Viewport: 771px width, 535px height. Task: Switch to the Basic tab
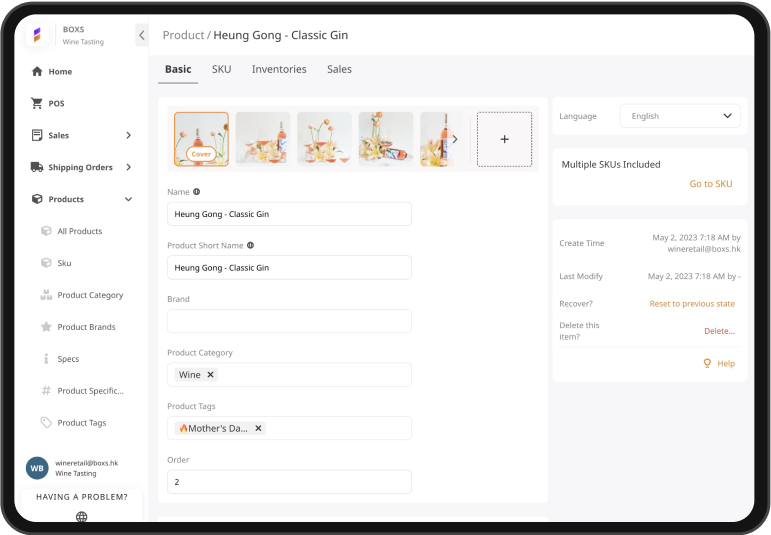click(178, 69)
